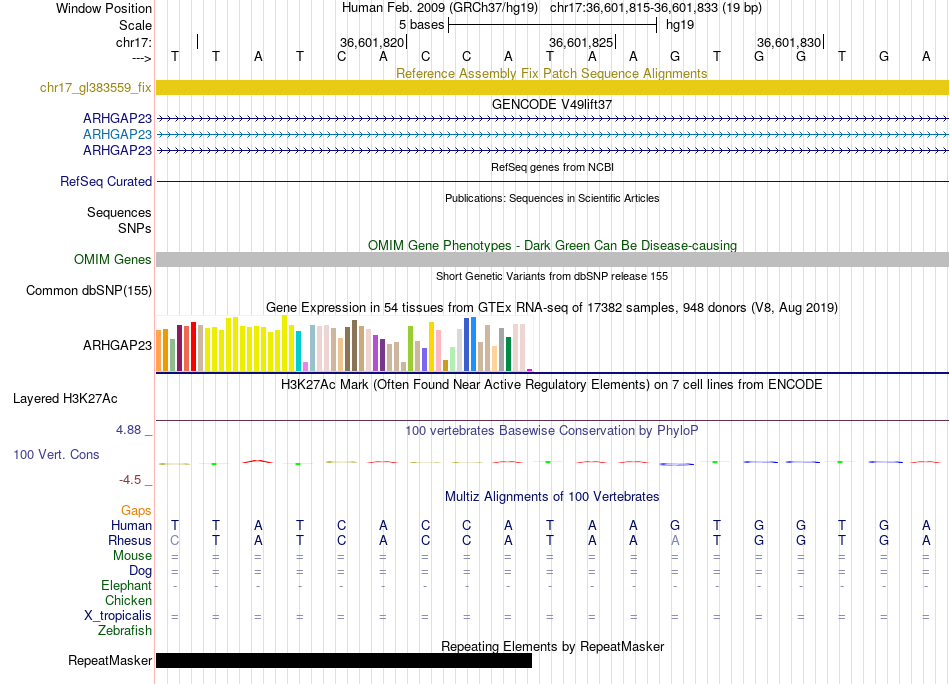Click the GTEx tissue expression bar chart
The image size is (950, 684).
coord(344,343)
